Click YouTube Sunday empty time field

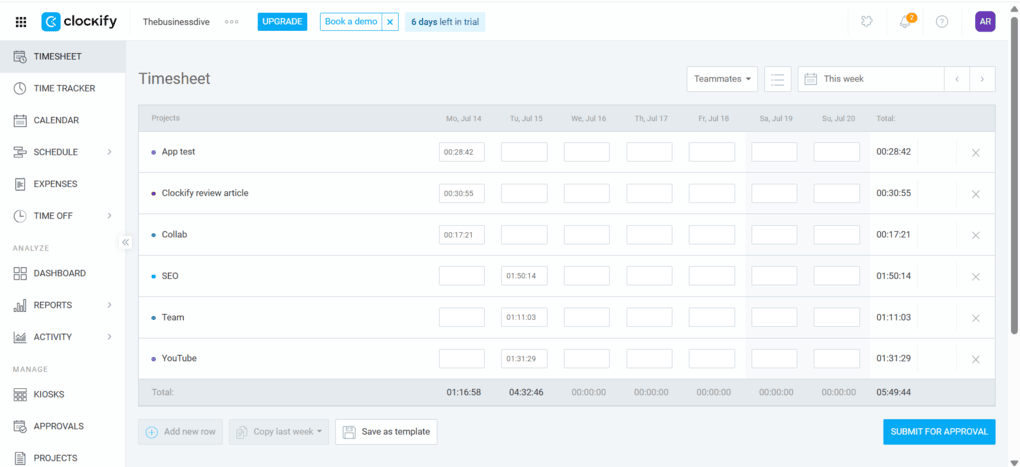coord(837,359)
